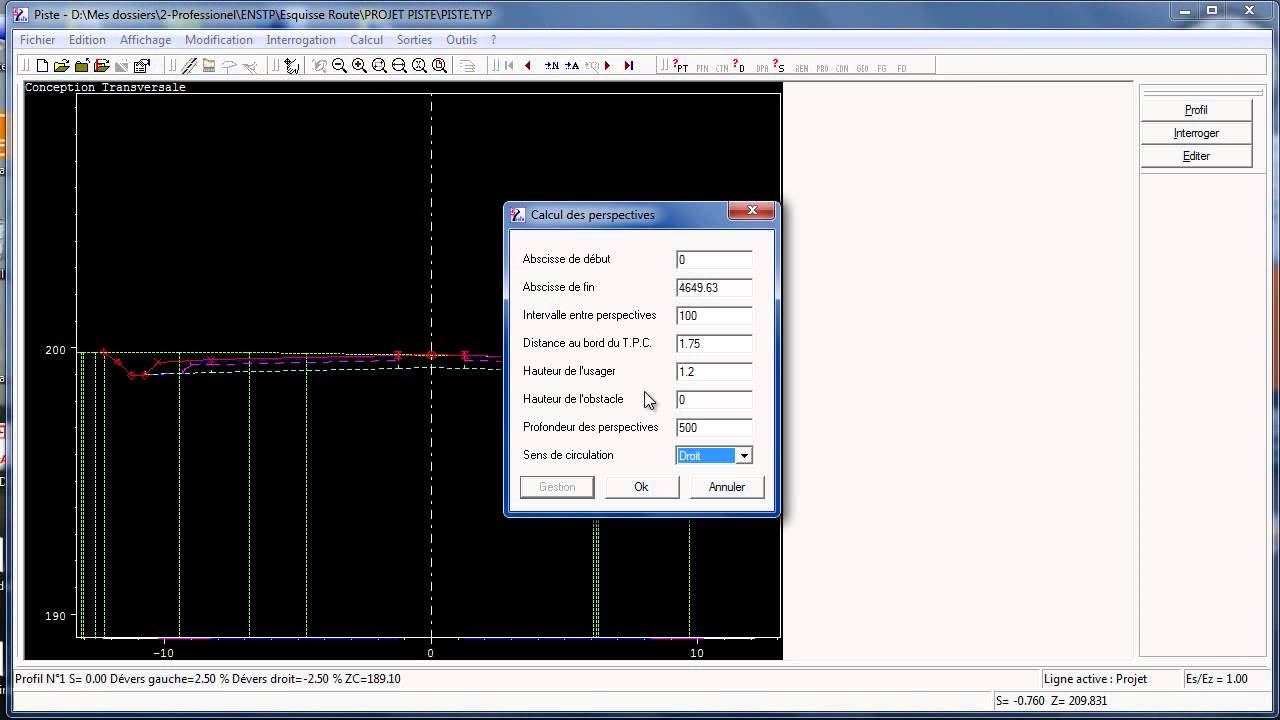
Task: Click the Es/Ez = 1.00 status entry
Action: pyautogui.click(x=1216, y=679)
